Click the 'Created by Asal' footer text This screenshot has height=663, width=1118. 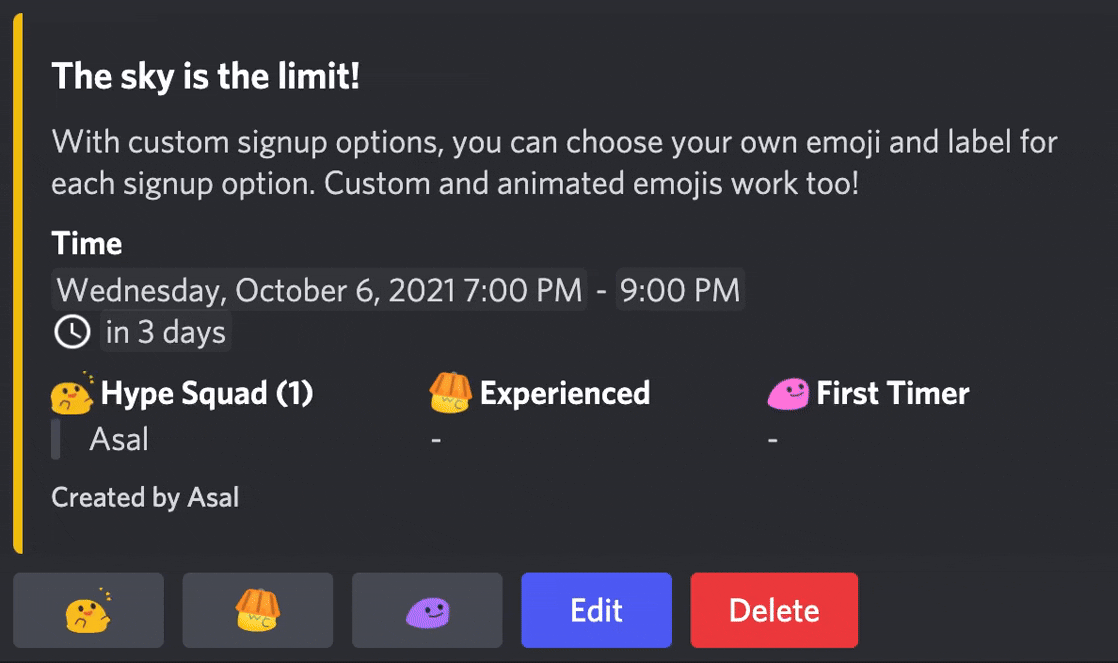[145, 497]
